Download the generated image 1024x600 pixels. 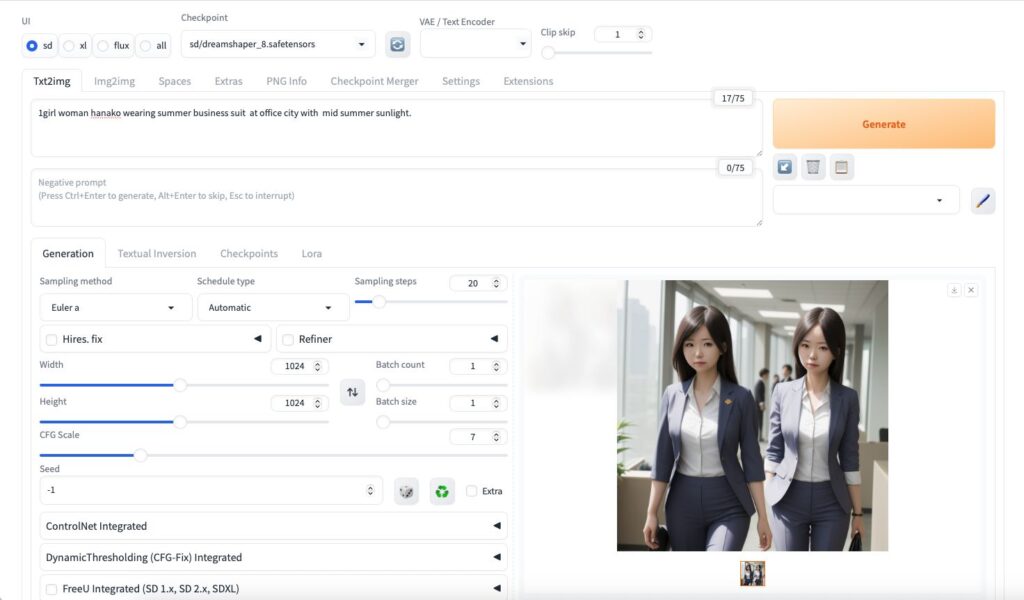[x=954, y=290]
